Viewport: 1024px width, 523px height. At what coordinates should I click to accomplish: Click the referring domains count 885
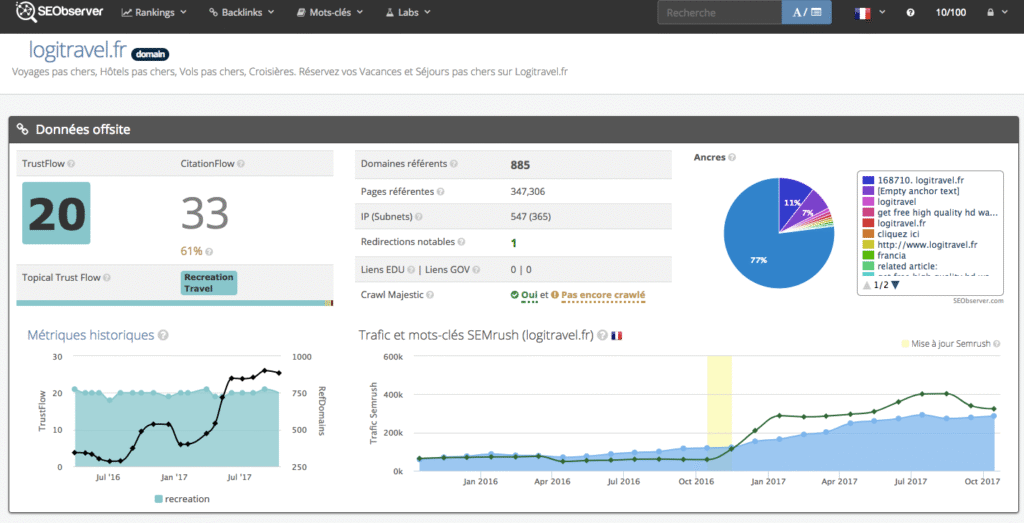click(520, 165)
